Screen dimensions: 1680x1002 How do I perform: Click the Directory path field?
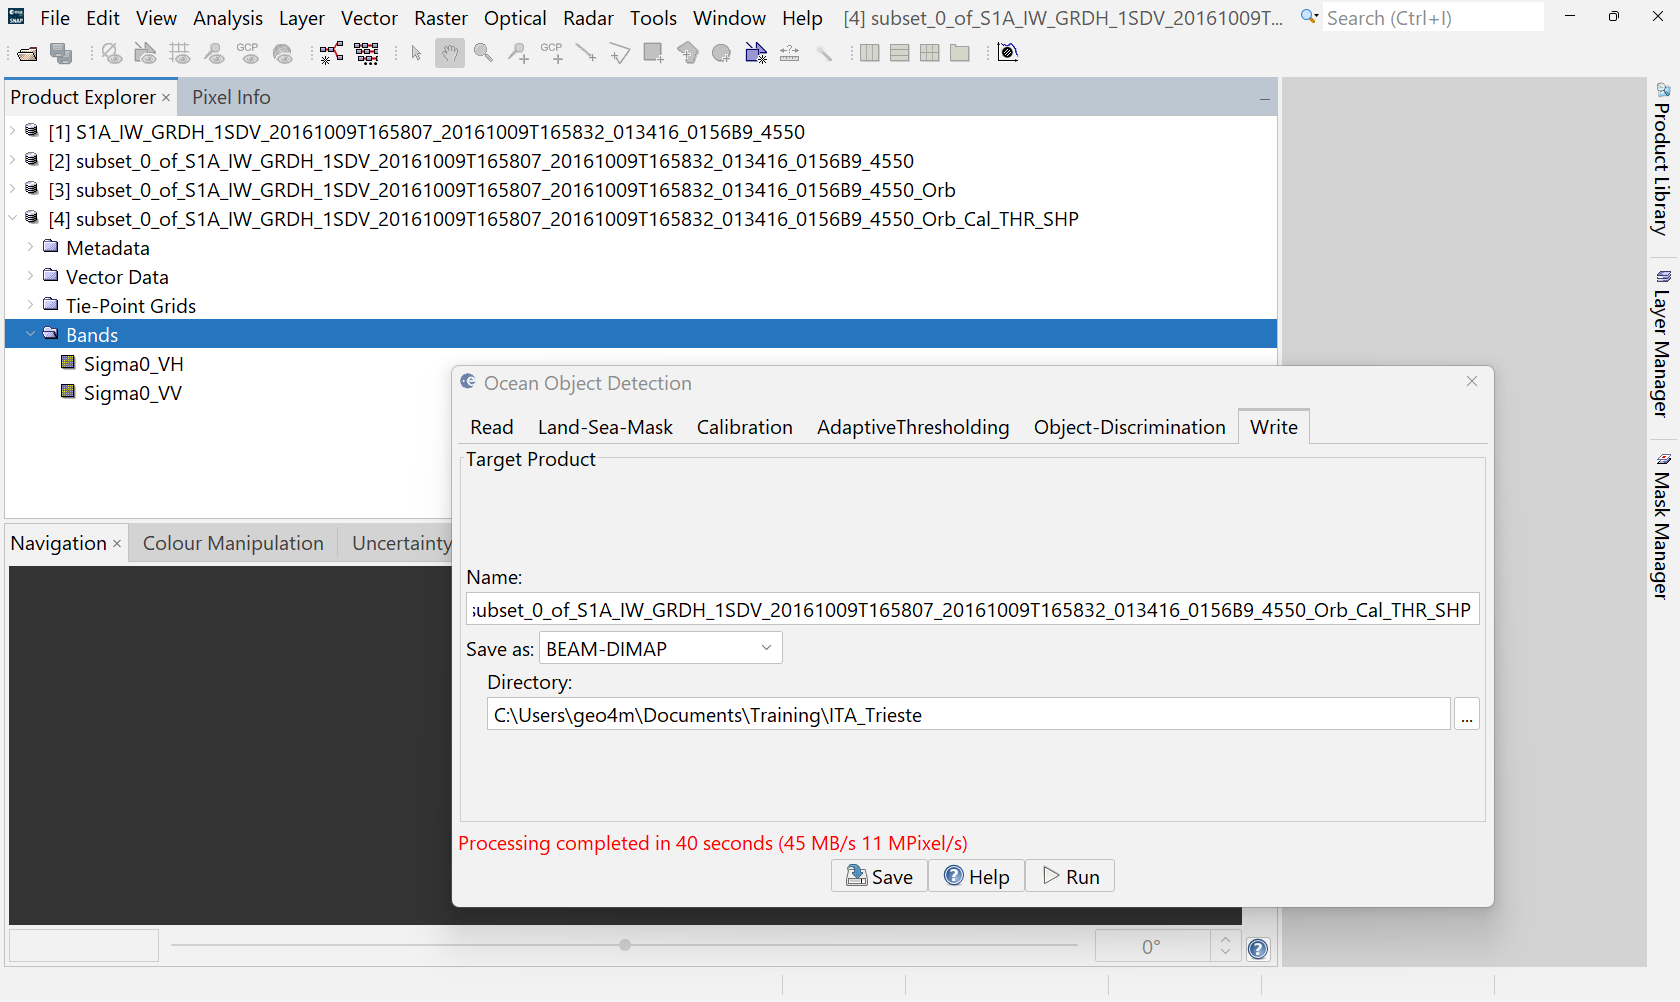[x=968, y=715]
